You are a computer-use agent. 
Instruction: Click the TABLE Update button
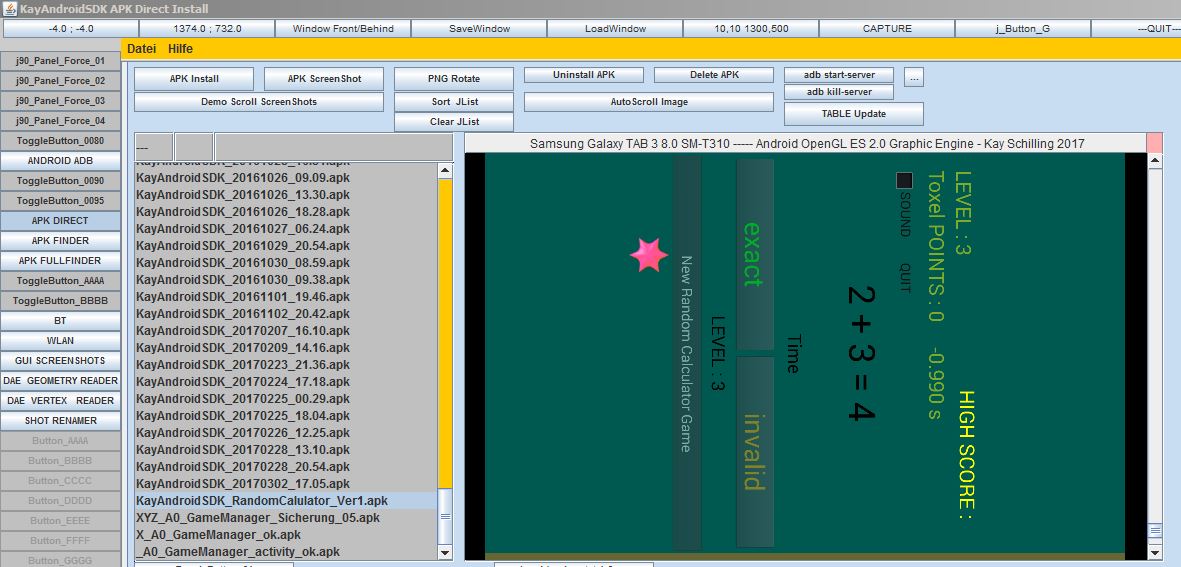pos(853,114)
